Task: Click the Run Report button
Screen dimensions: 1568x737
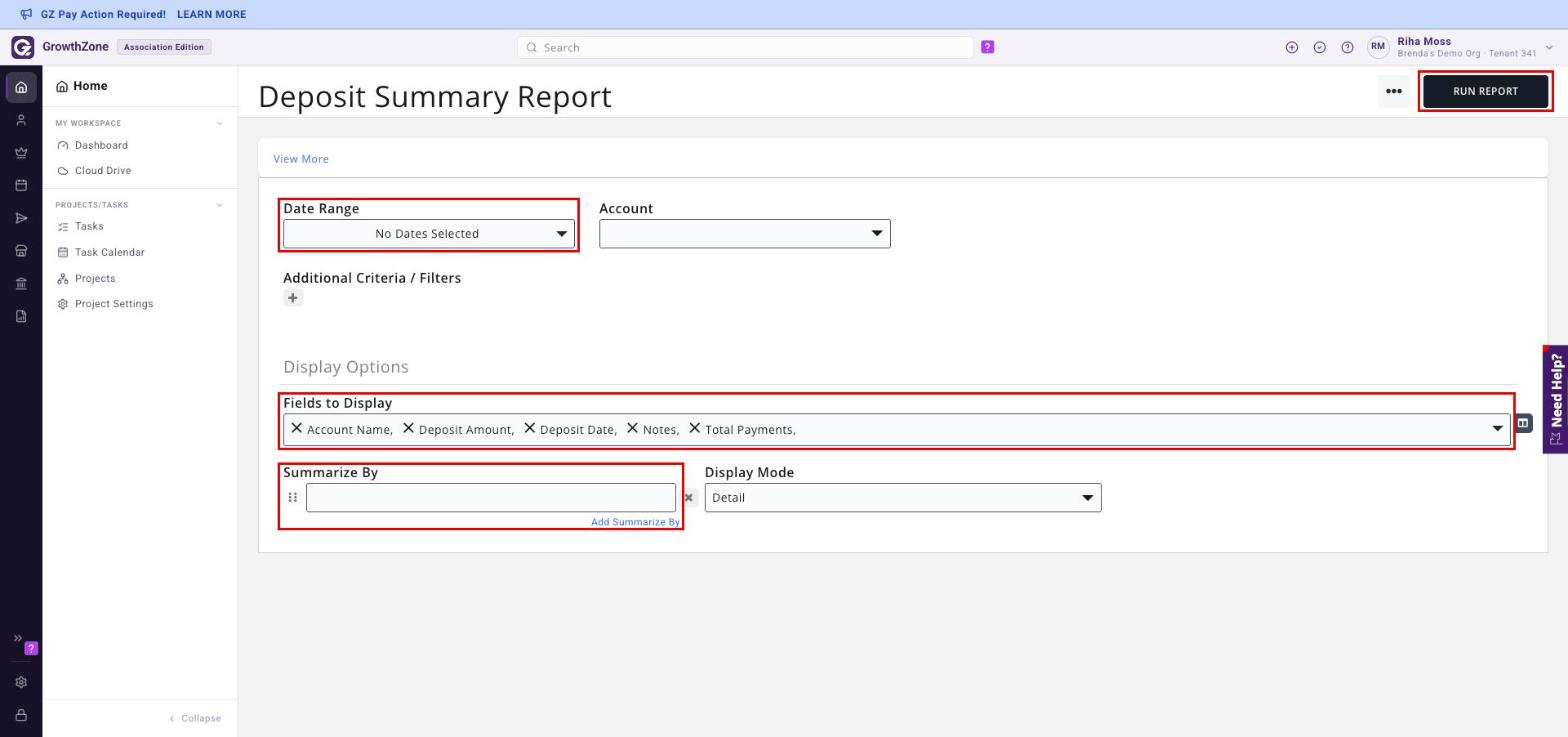Action: tap(1486, 91)
